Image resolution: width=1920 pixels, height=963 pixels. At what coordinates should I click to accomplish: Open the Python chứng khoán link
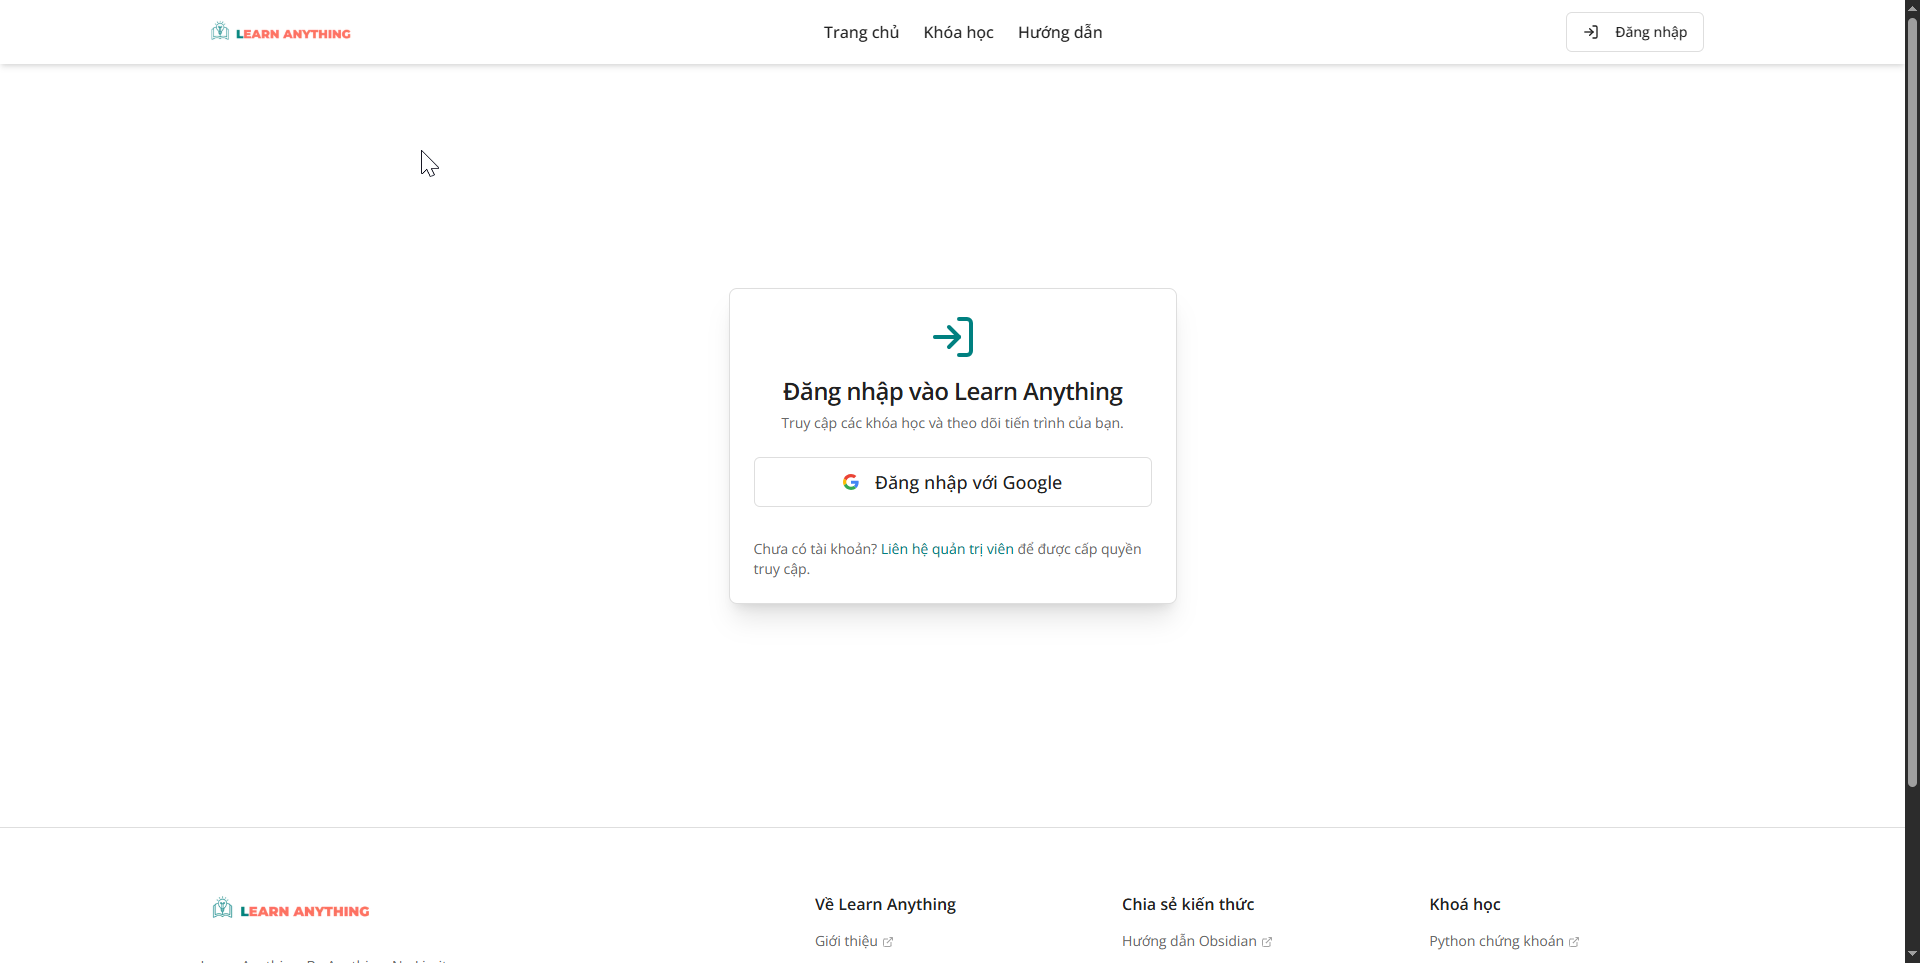[x=1497, y=941]
